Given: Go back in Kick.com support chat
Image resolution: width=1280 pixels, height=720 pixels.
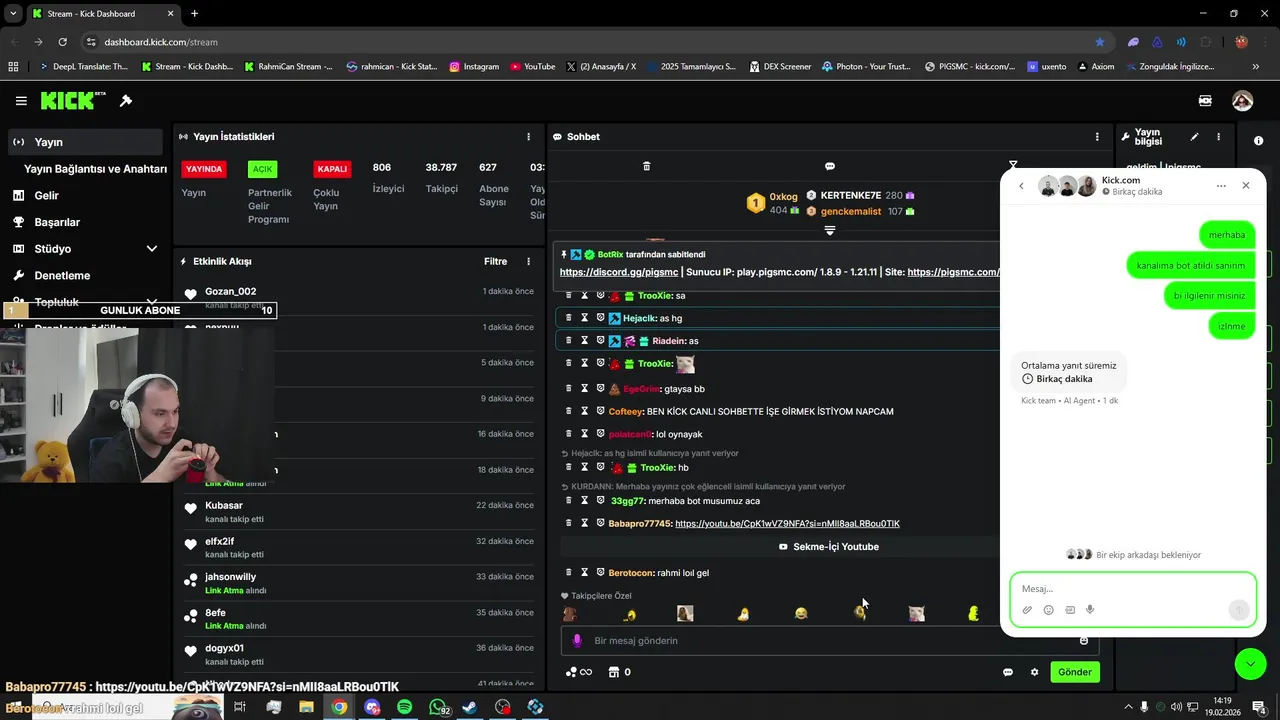Looking at the screenshot, I should coord(1021,186).
